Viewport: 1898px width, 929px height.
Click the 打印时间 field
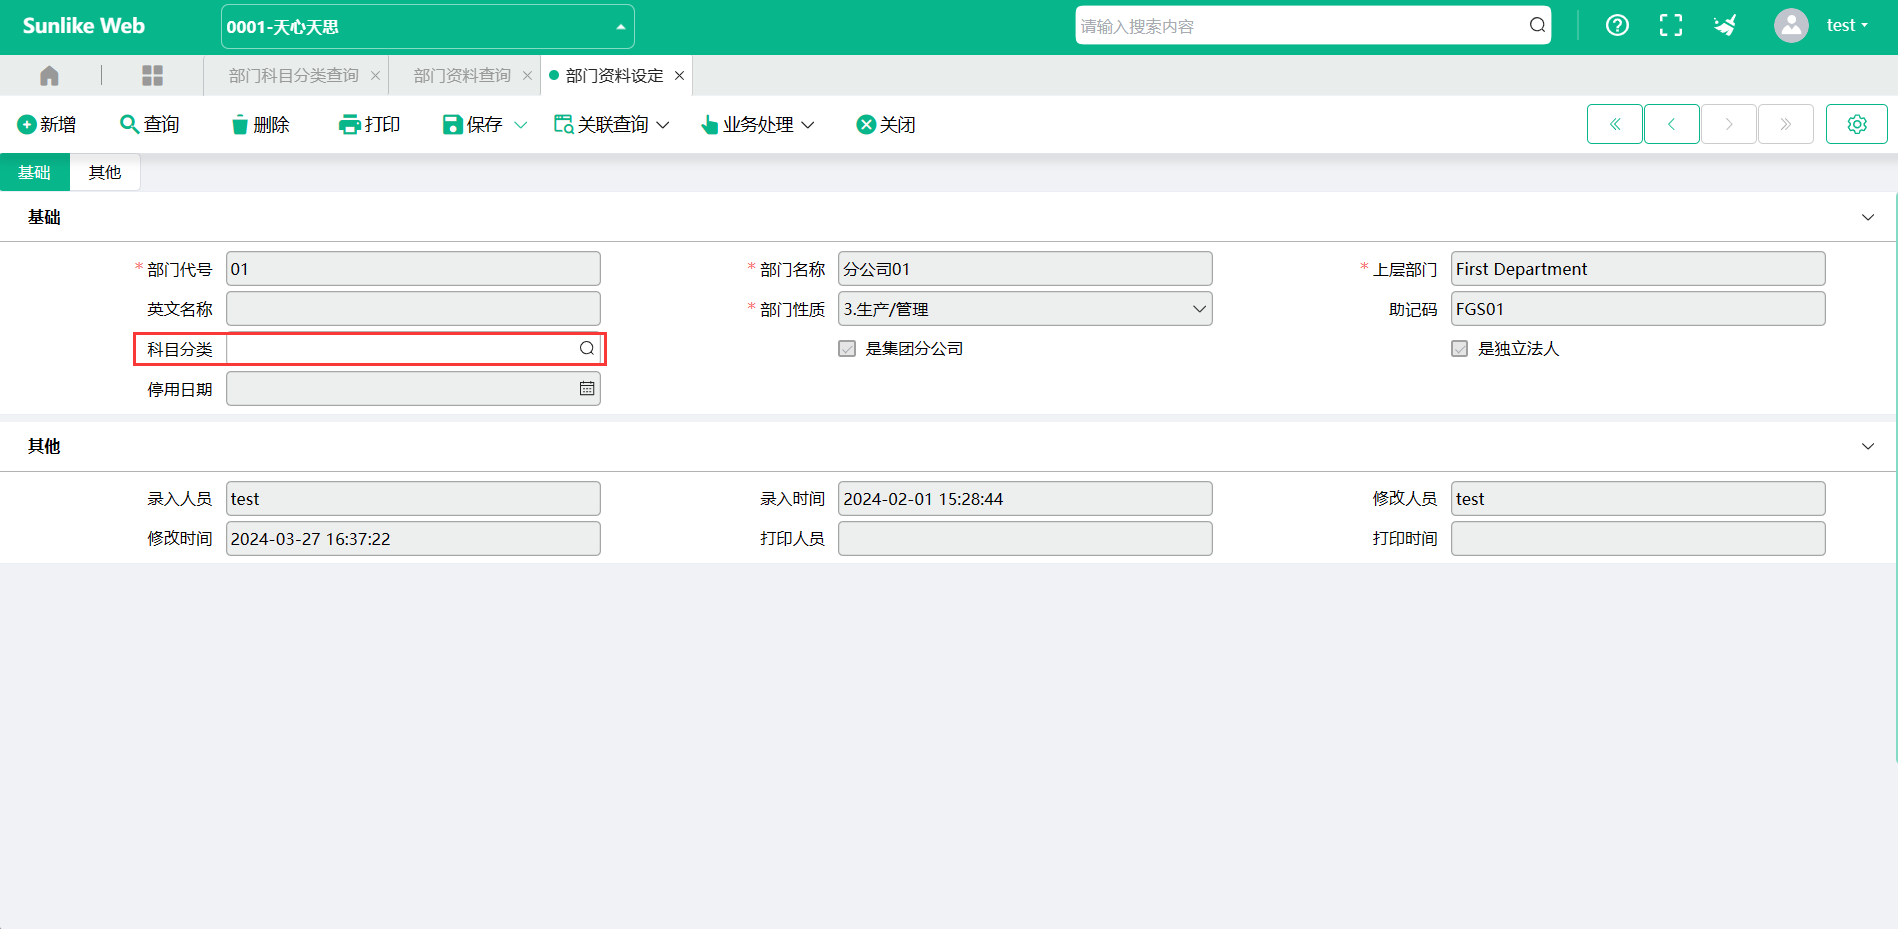click(x=1638, y=538)
